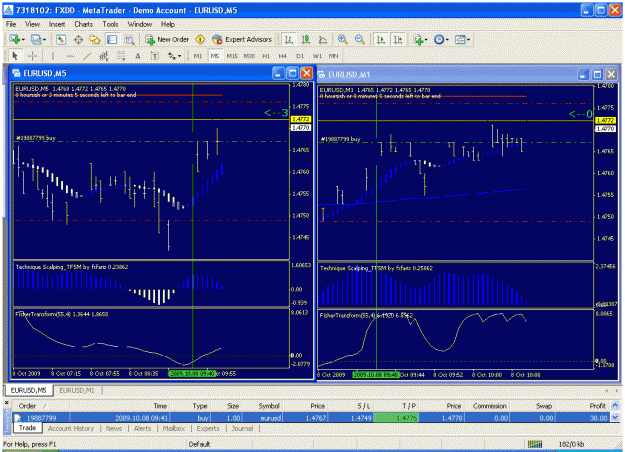
Task: Switch timeframe to H4
Action: 283,56
